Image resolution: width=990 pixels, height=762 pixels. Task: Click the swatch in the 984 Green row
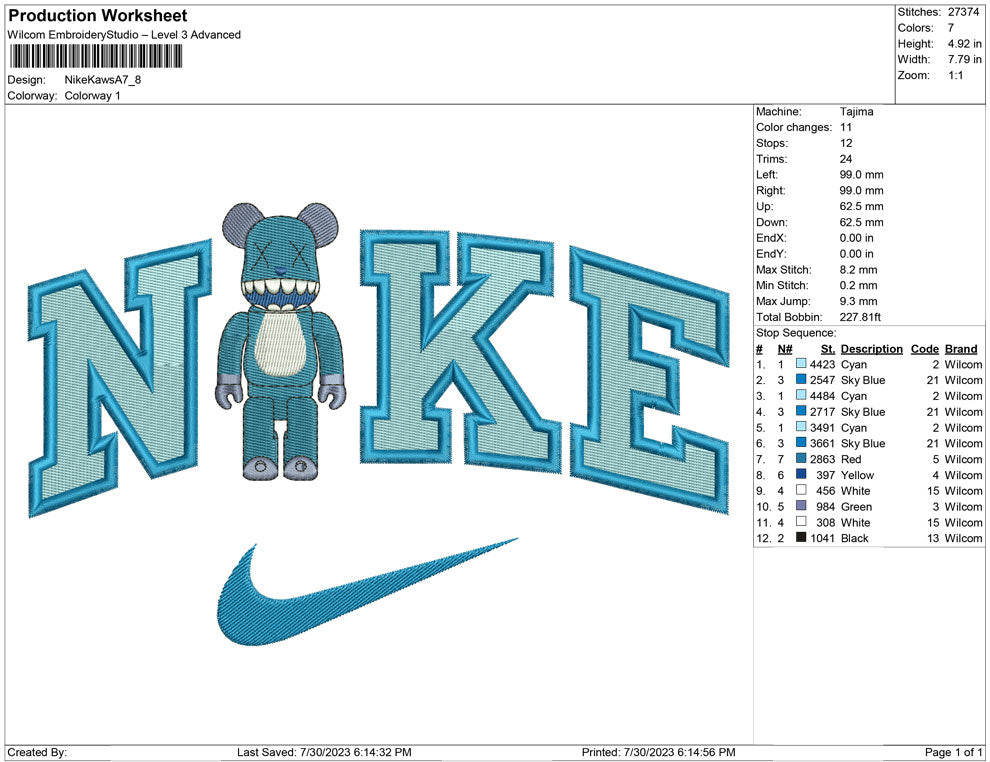pyautogui.click(x=801, y=506)
